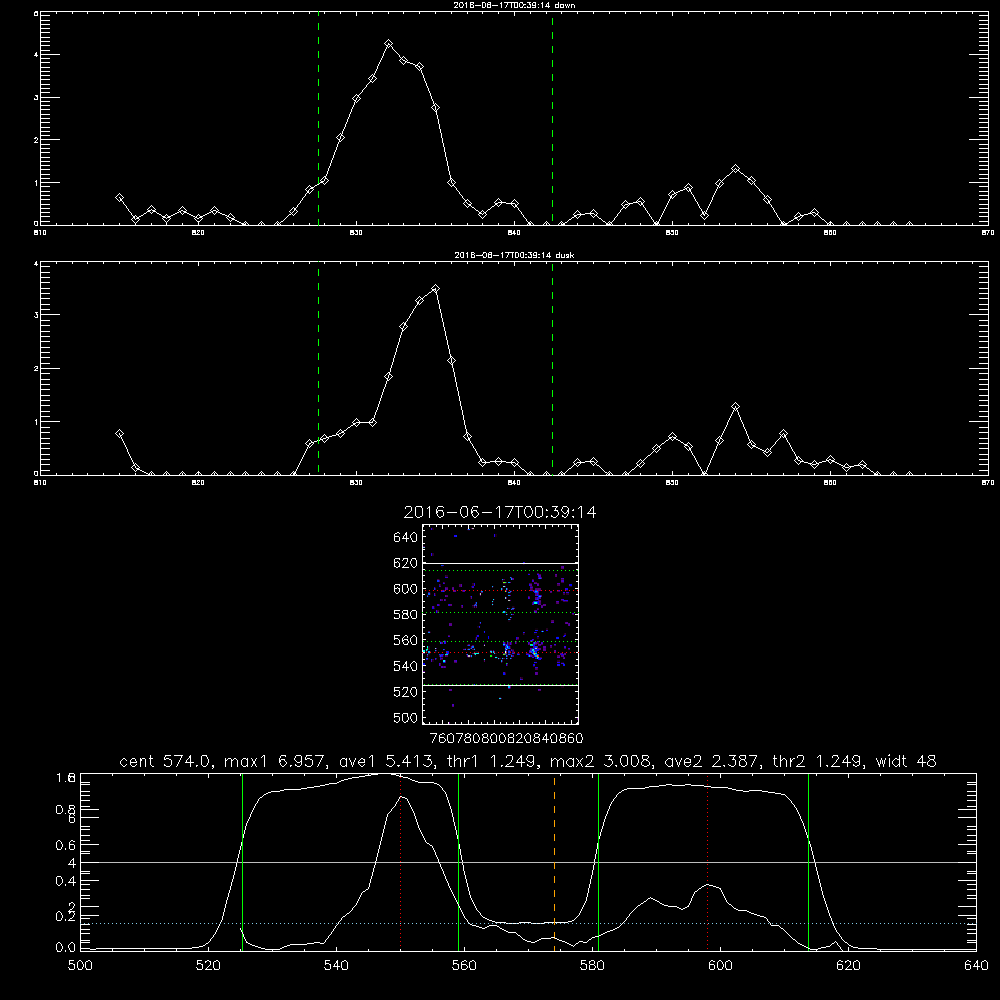Click the red dotted line at 550 in bottom plot
The image size is (1000, 1000).
(x=401, y=861)
